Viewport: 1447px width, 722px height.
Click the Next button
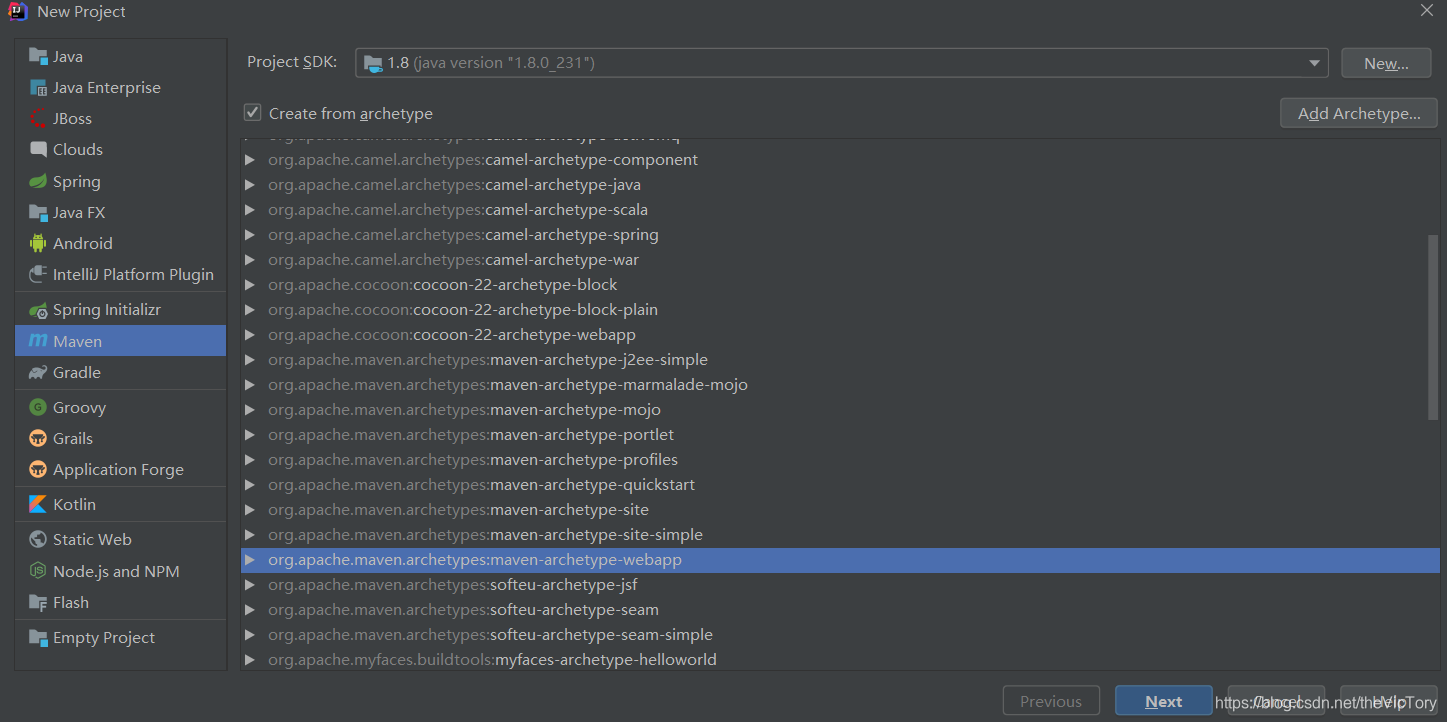tap(1164, 701)
